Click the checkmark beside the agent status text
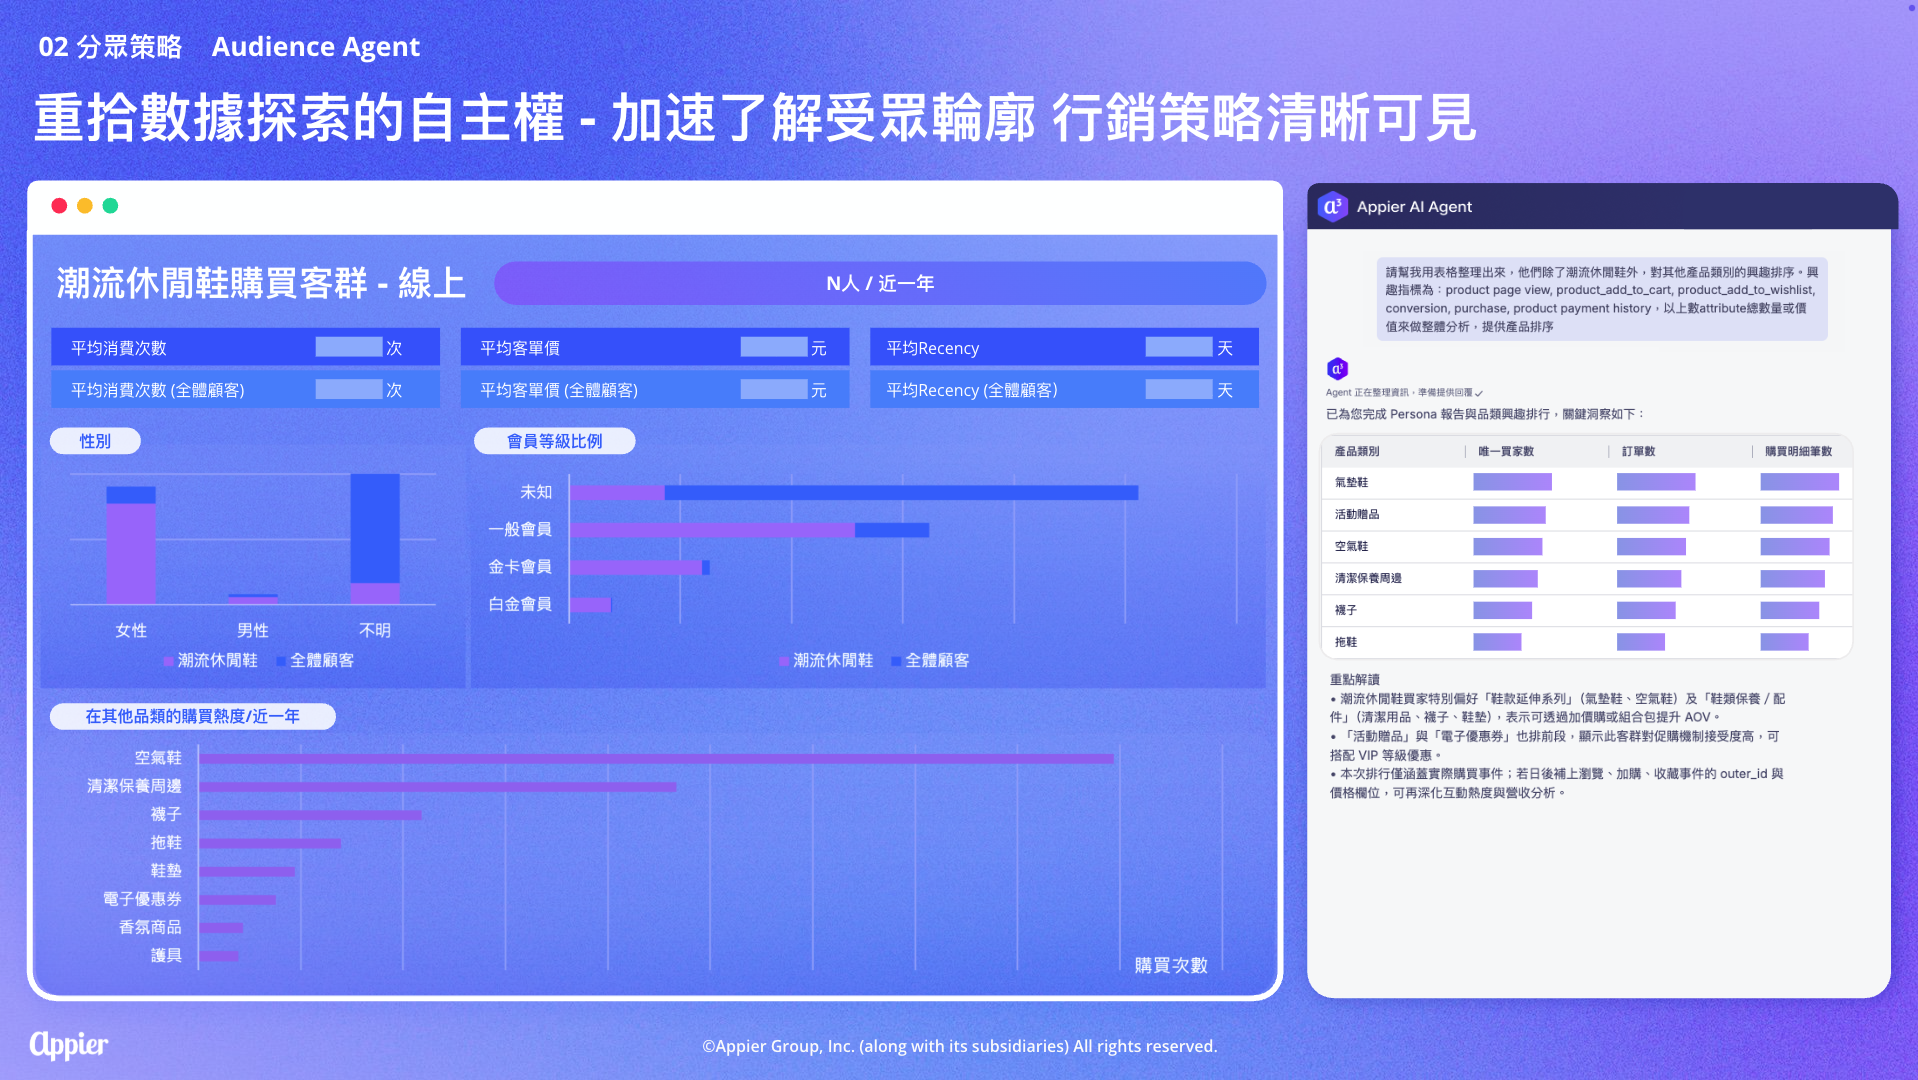Viewport: 1918px width, 1080px height. coord(1479,393)
